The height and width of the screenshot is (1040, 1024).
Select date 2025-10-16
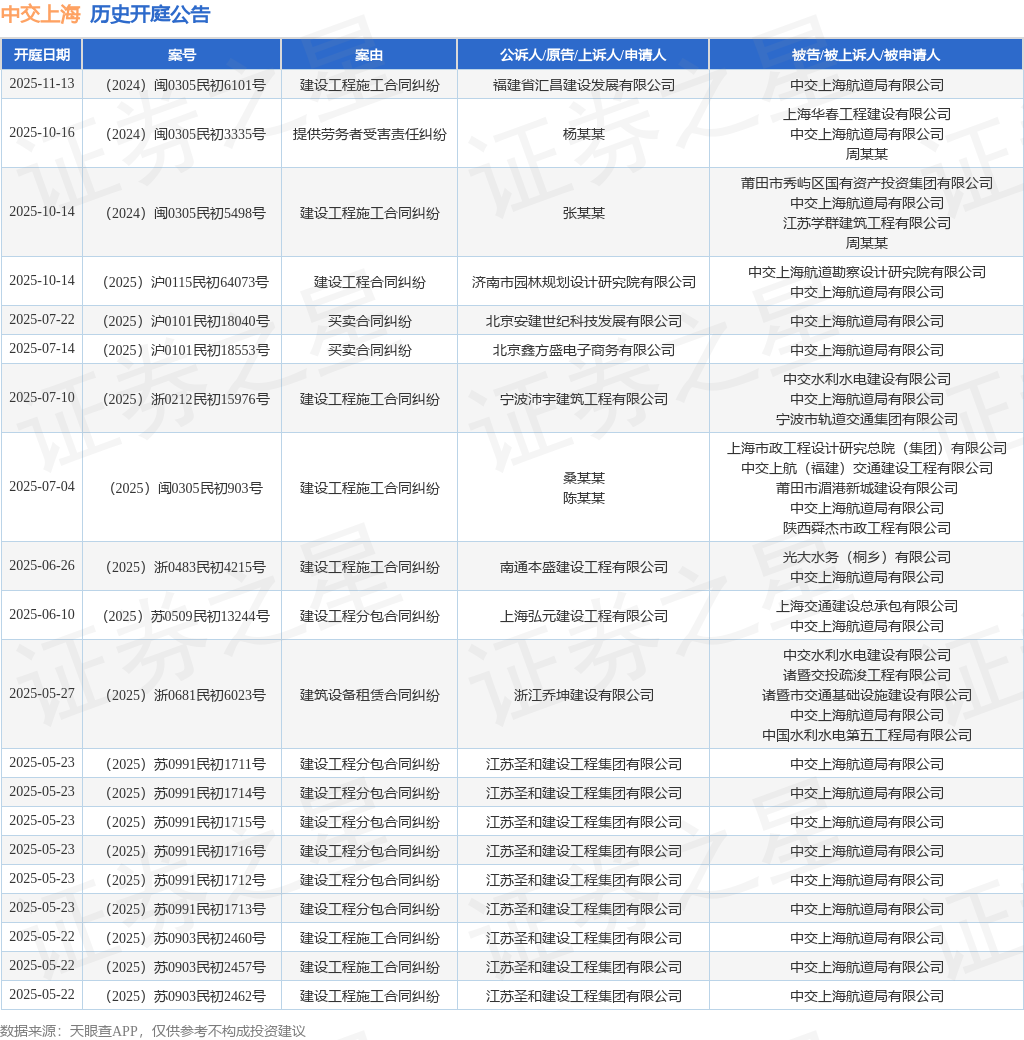tap(42, 133)
